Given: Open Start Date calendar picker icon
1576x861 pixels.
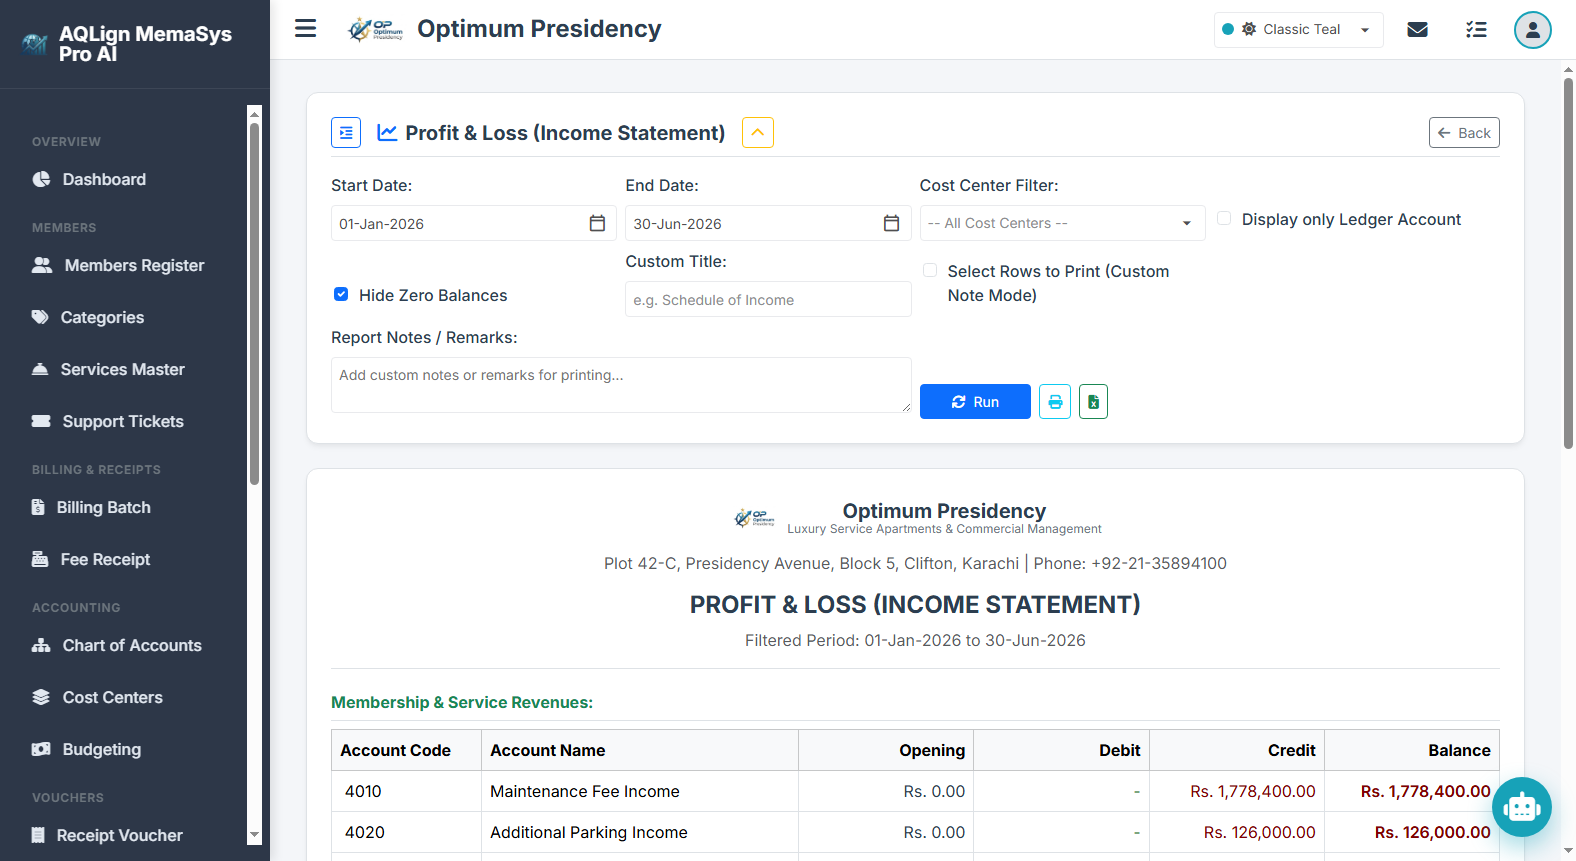Looking at the screenshot, I should tap(597, 223).
